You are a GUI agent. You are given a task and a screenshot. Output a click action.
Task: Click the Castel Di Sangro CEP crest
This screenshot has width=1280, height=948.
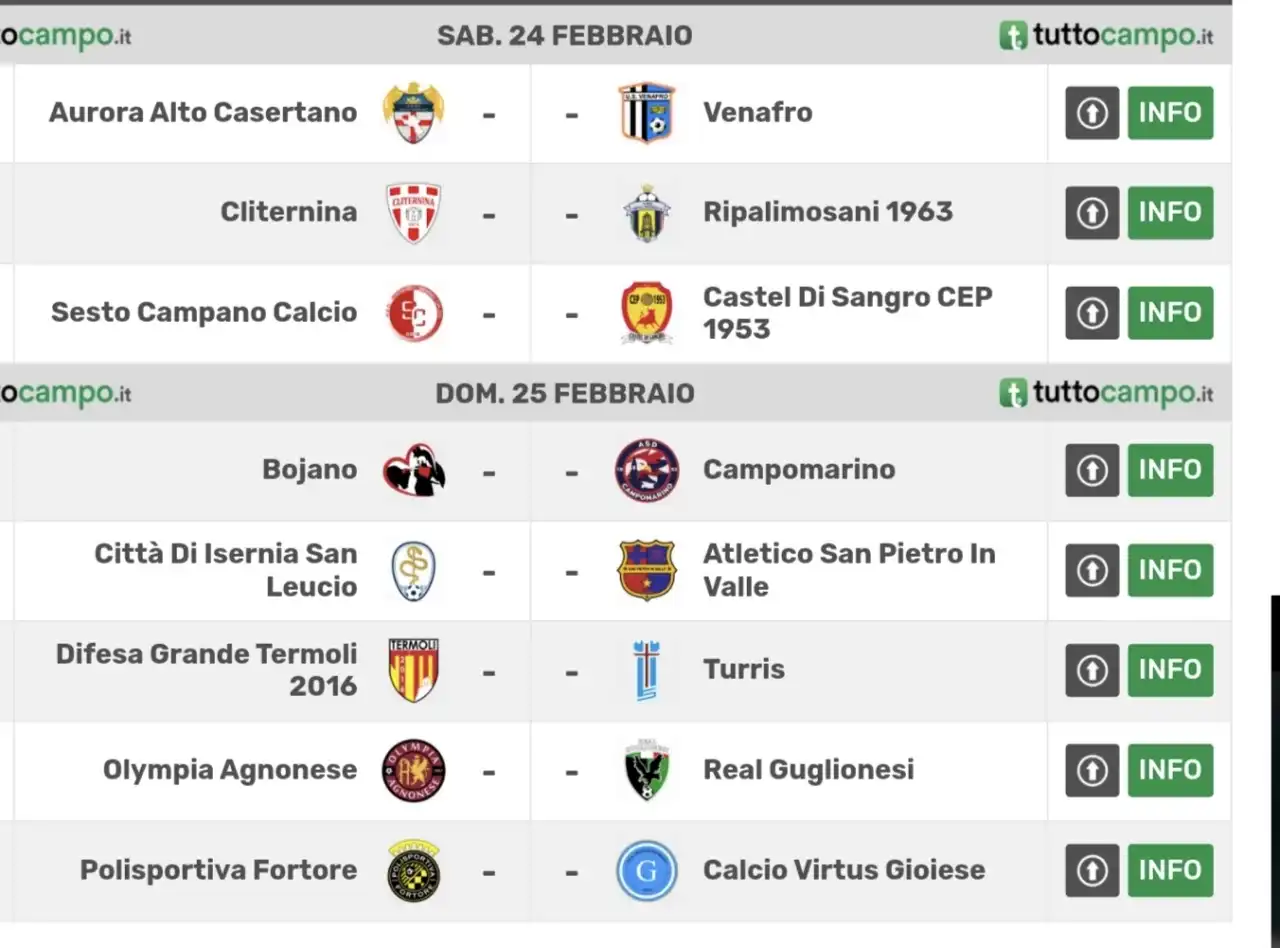pos(647,312)
